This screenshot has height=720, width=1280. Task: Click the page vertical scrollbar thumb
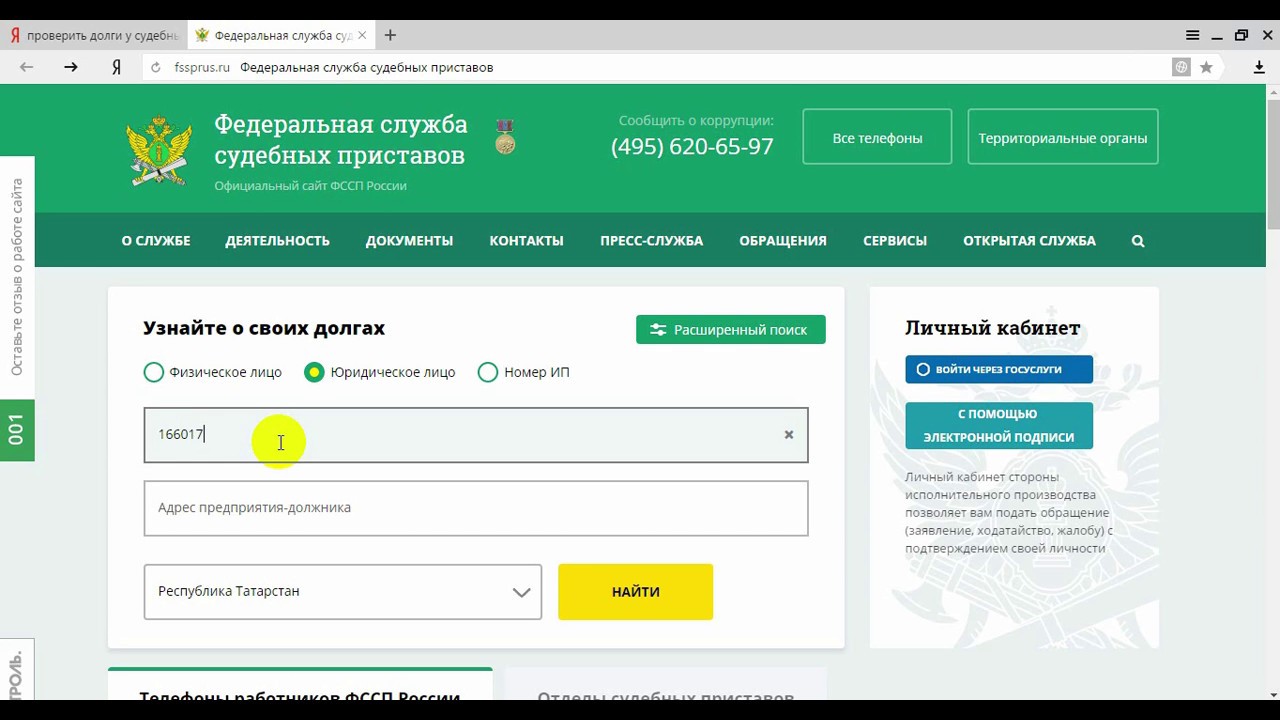[x=1273, y=165]
